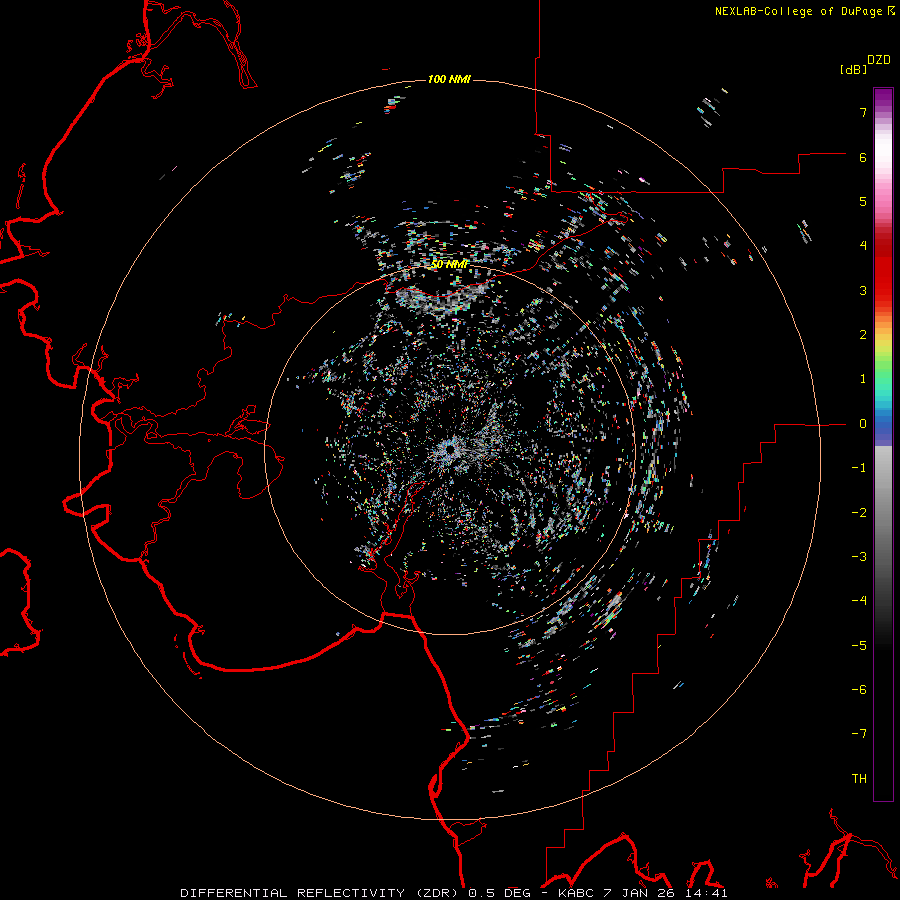900x900 pixels.
Task: Click the -5 value on the color scale
Action: coord(859,646)
